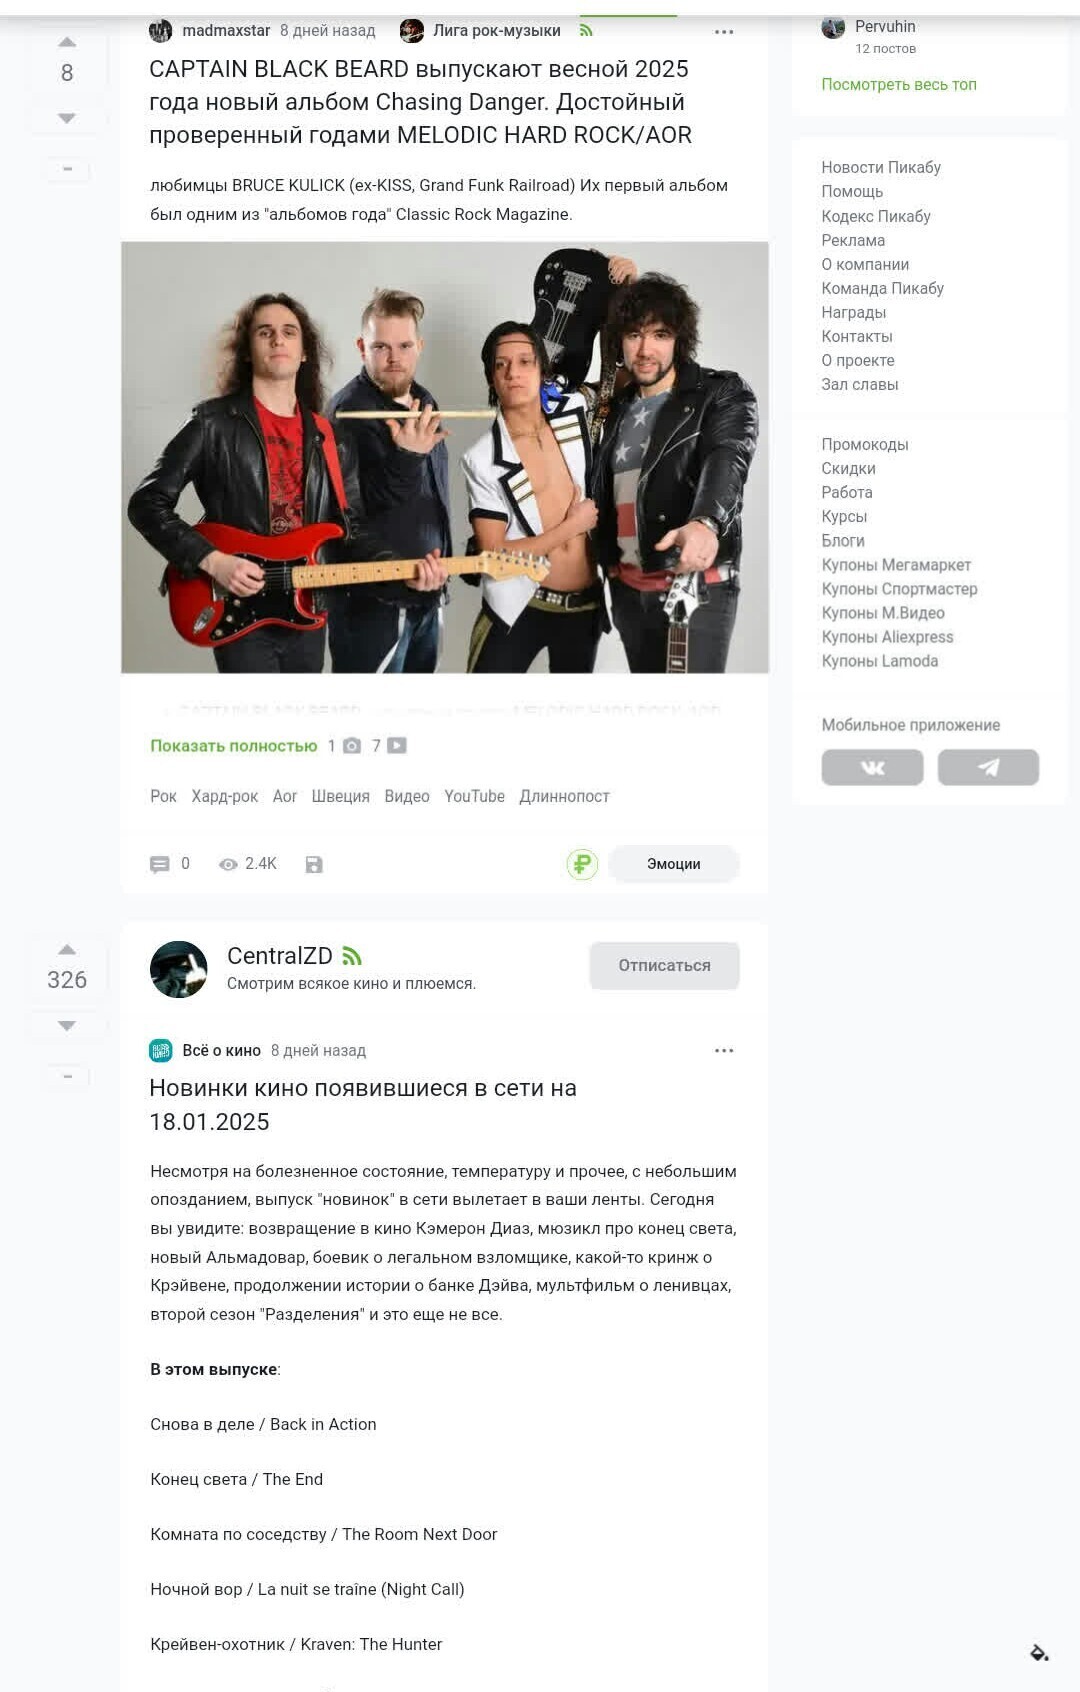
Task: Open the Эмоции reactions button
Action: [x=673, y=864]
